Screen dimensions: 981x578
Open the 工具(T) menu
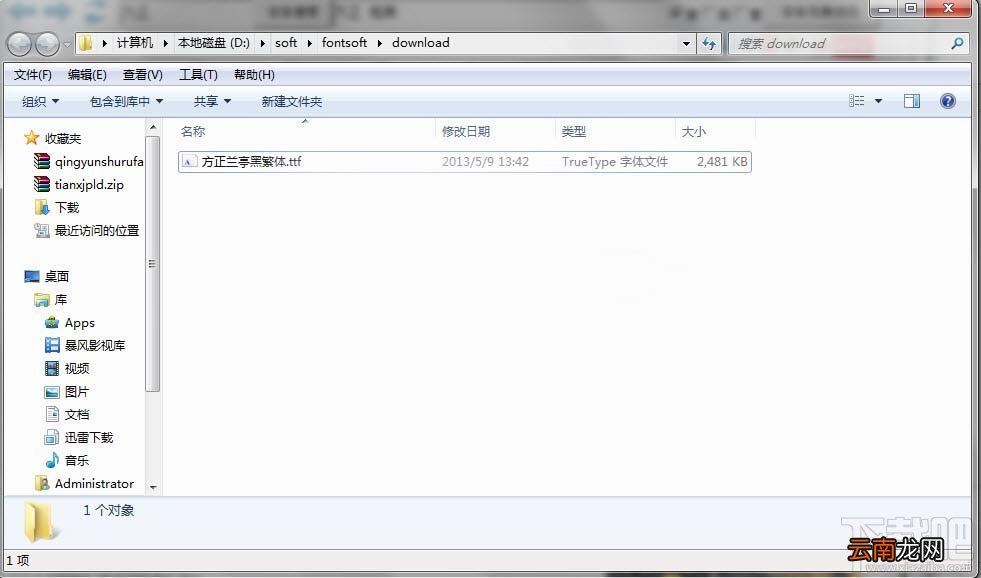(x=198, y=75)
